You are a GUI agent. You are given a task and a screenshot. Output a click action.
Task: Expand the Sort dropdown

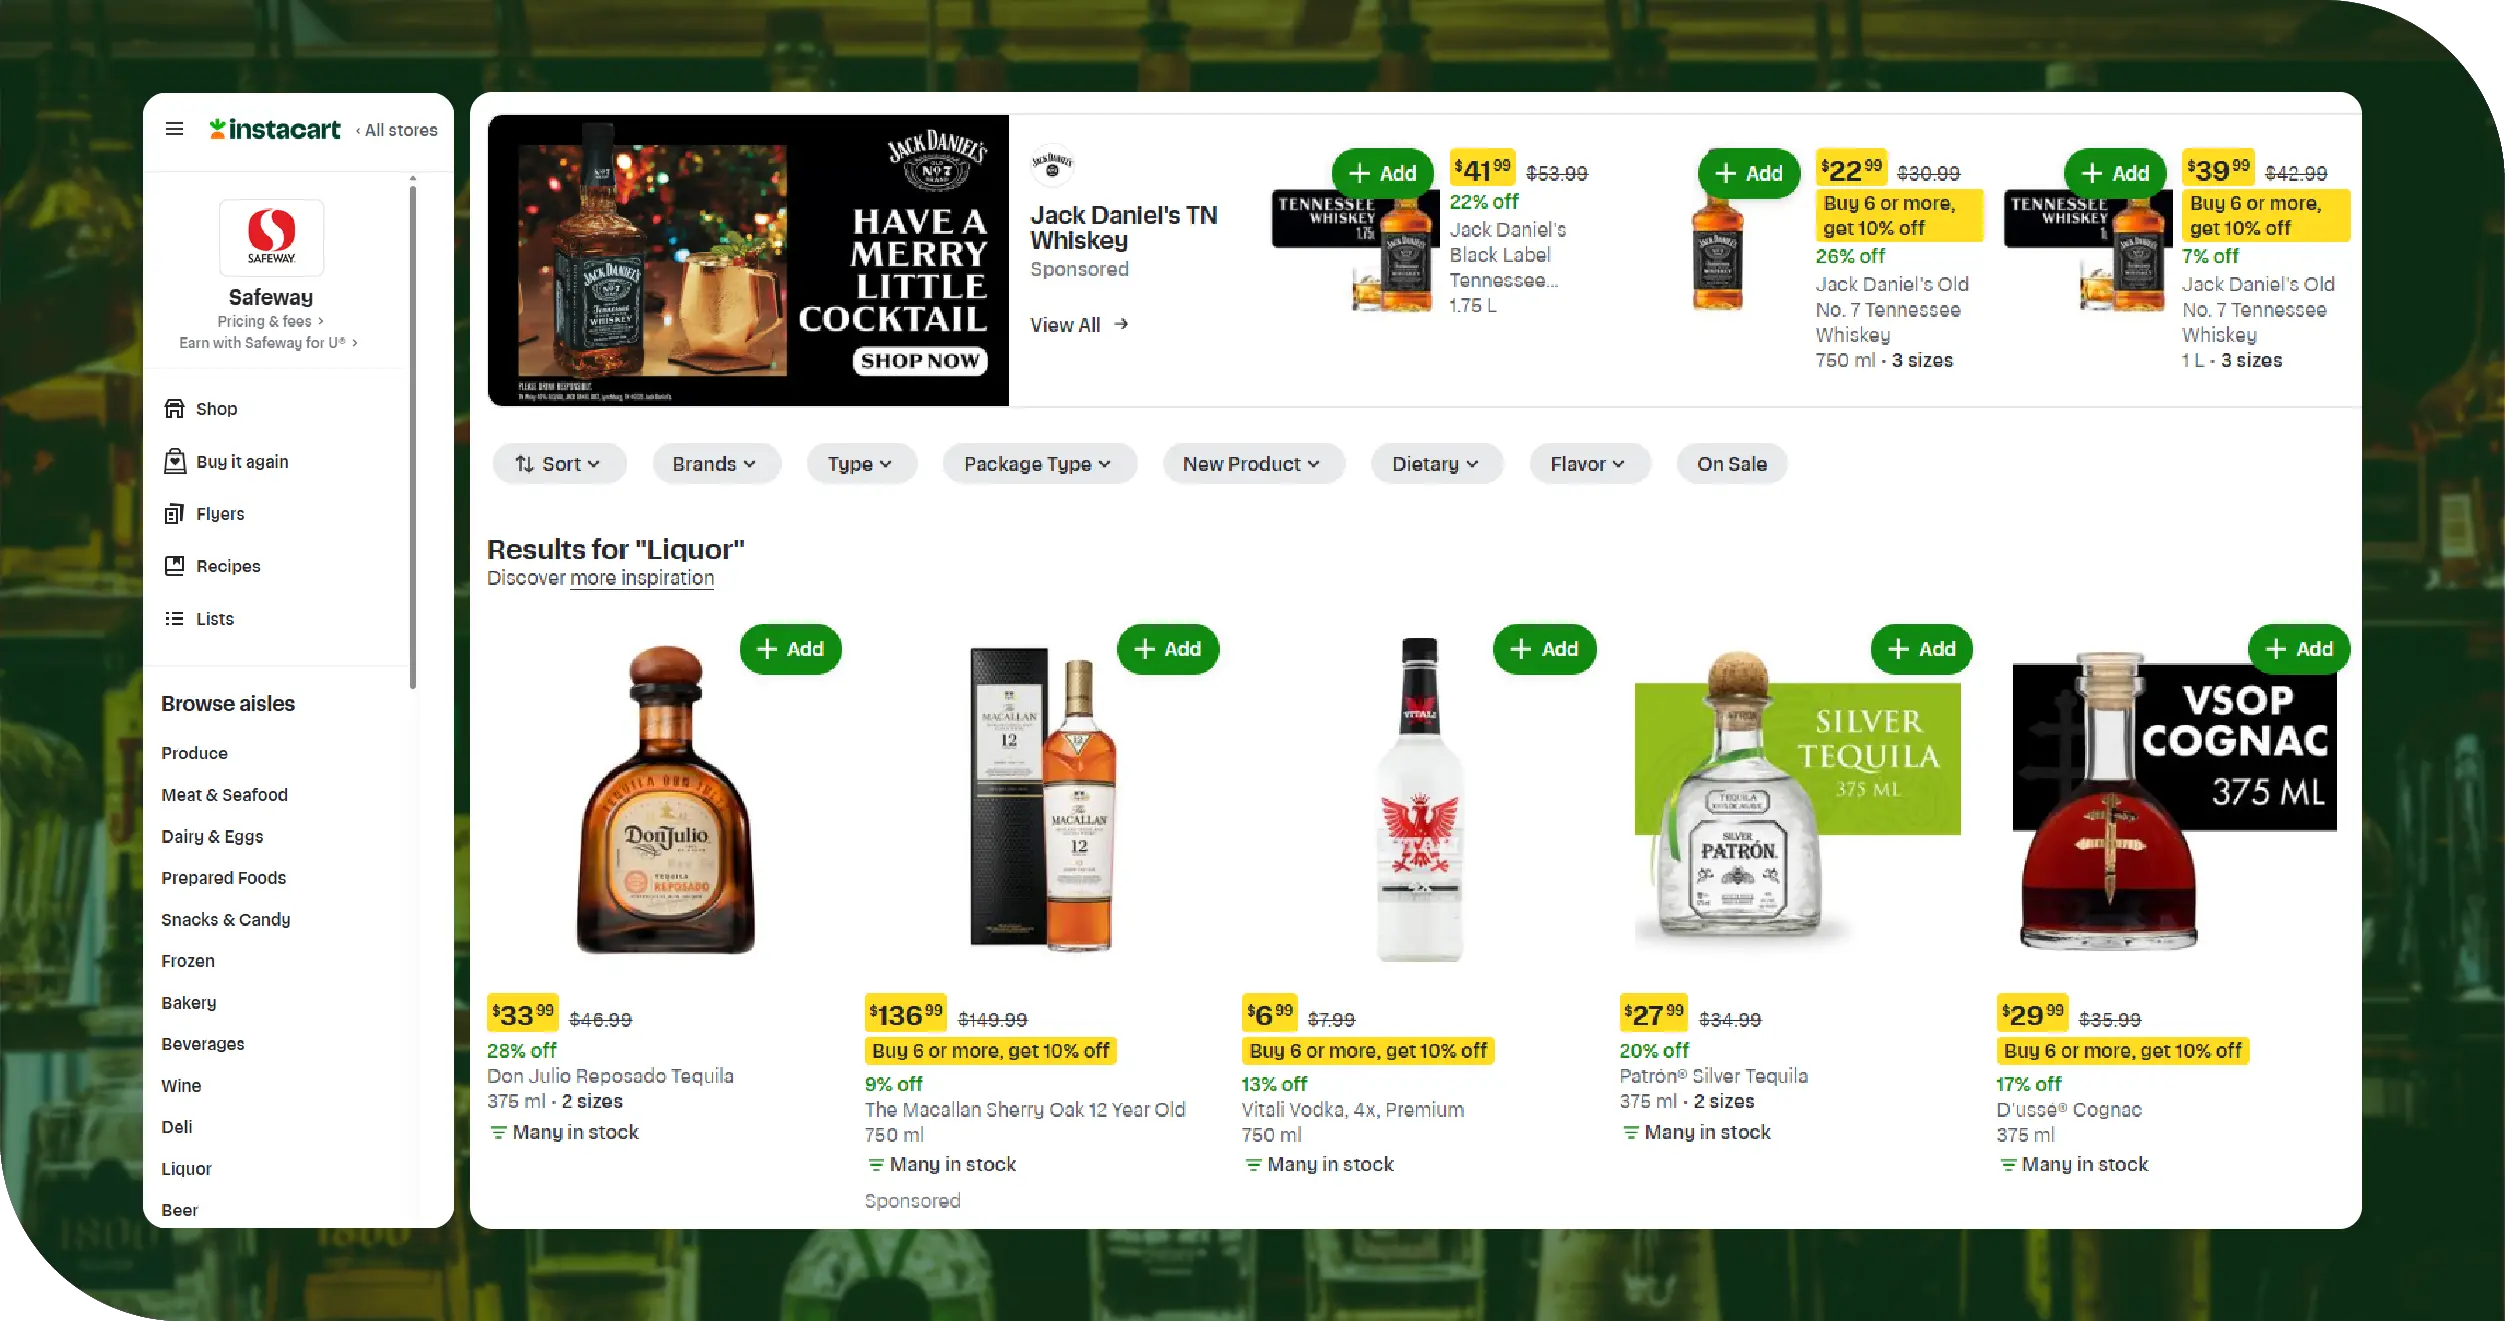558,464
